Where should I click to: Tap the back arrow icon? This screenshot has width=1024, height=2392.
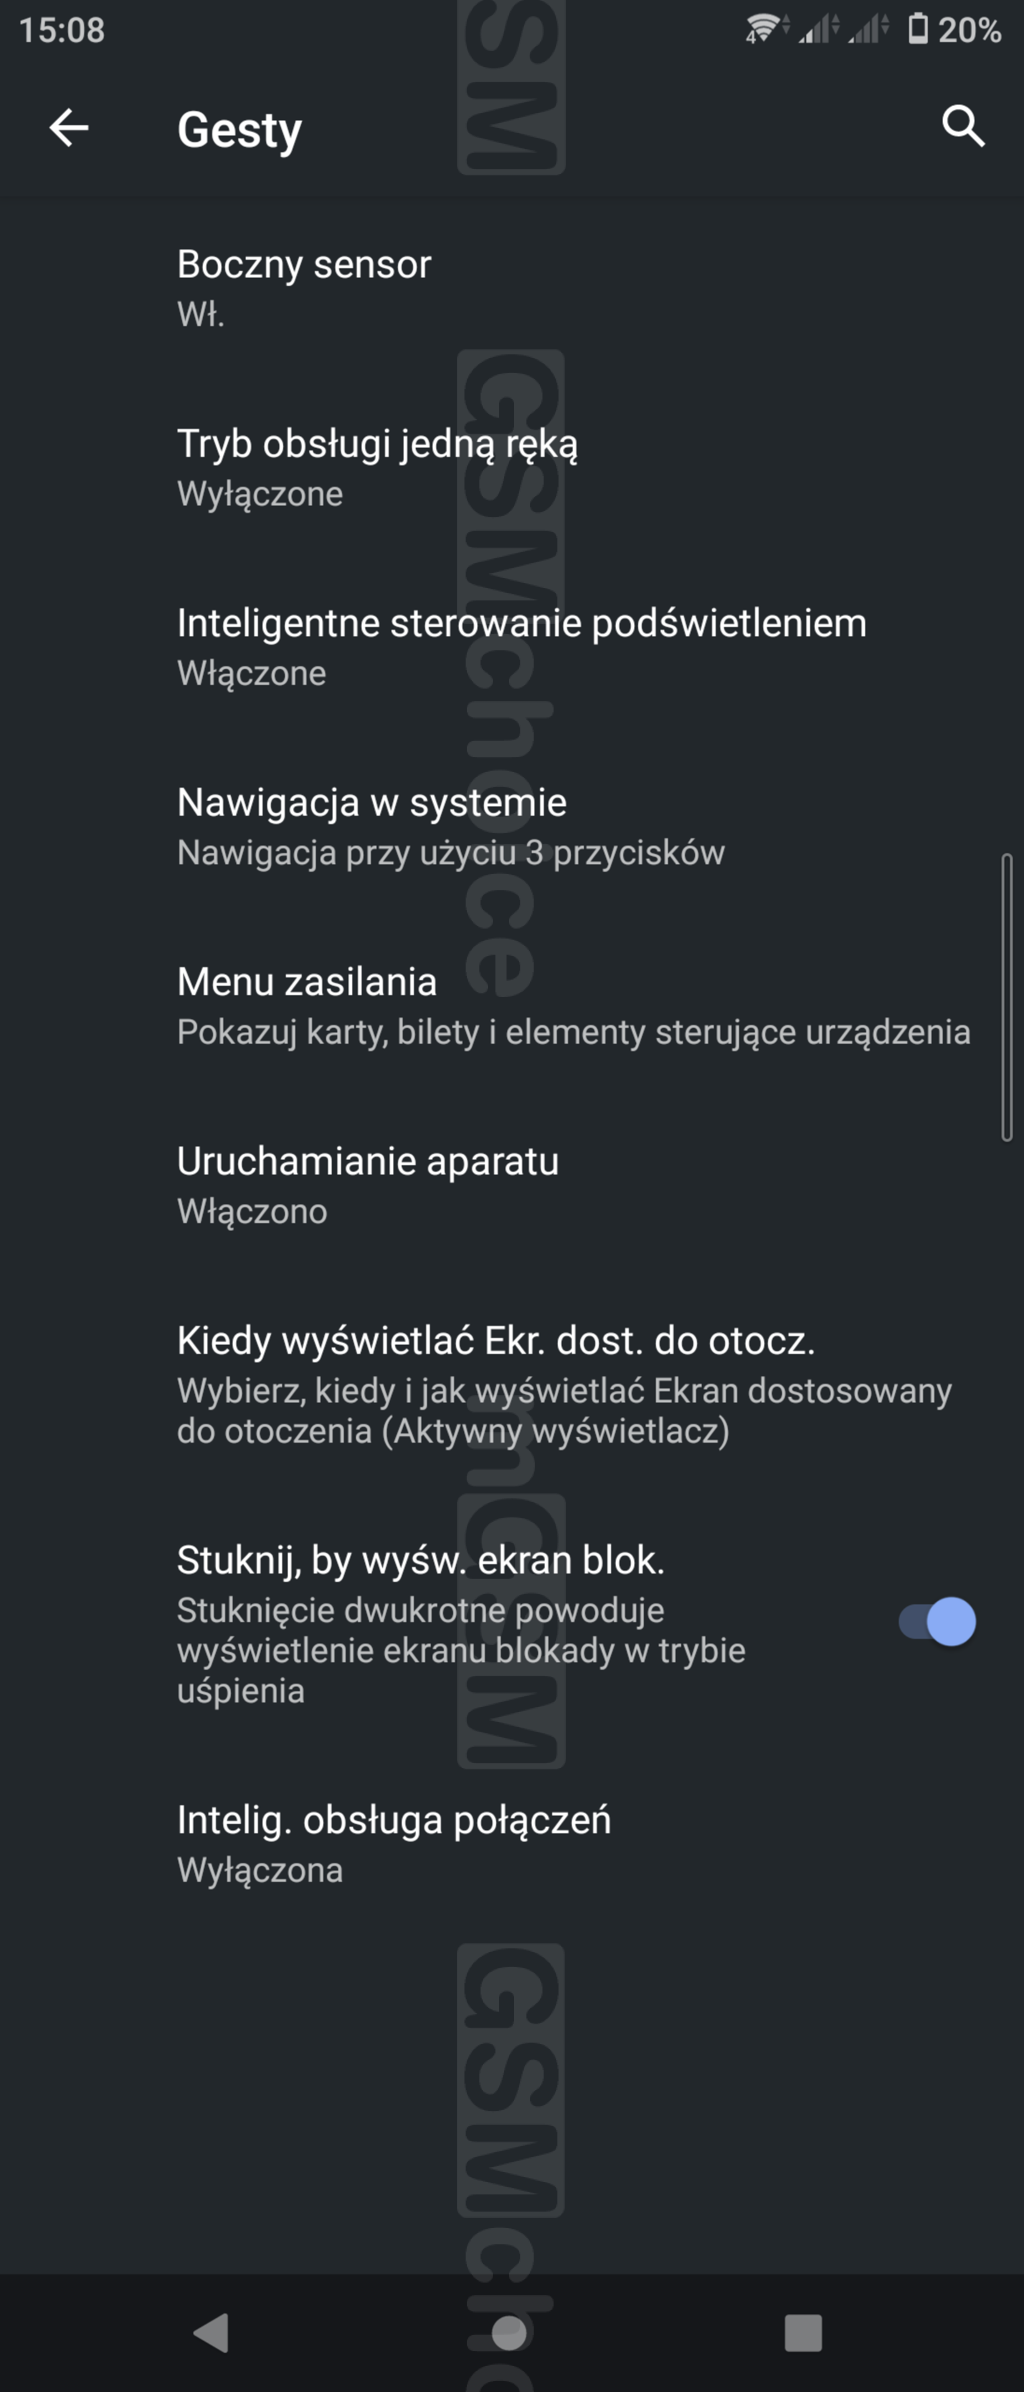(69, 128)
